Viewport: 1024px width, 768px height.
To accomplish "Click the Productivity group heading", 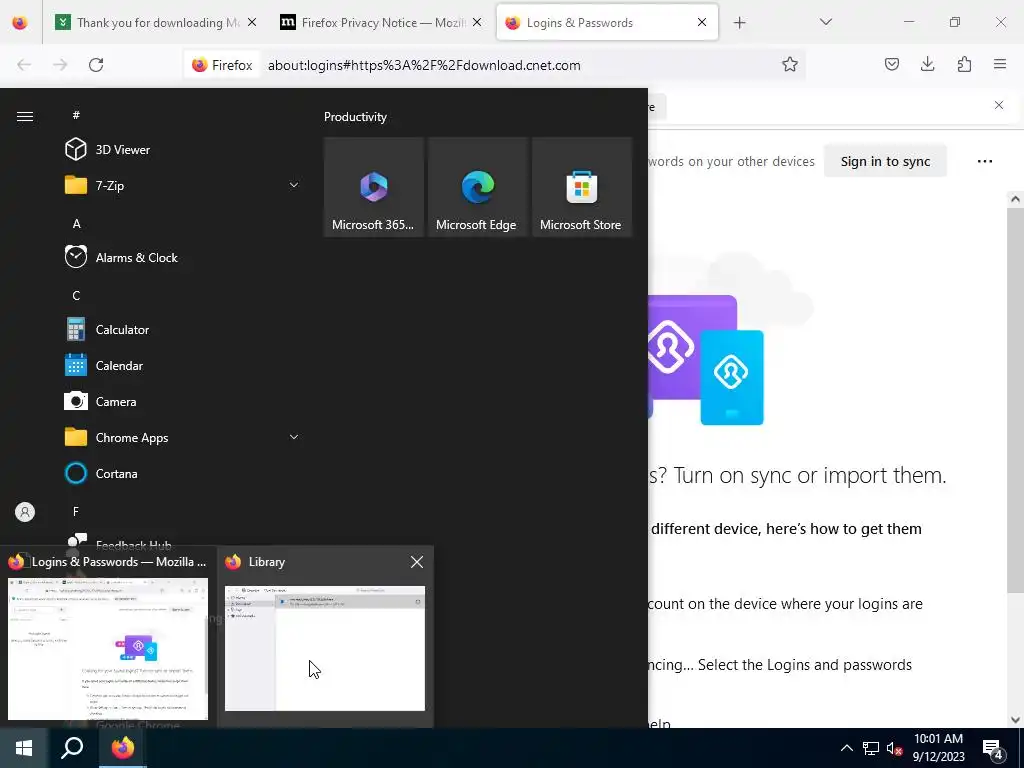I will [355, 117].
